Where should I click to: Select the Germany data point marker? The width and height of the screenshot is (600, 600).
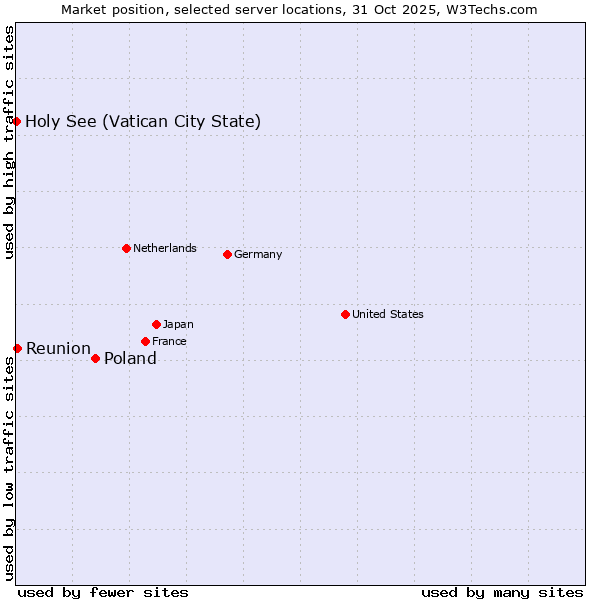(227, 254)
